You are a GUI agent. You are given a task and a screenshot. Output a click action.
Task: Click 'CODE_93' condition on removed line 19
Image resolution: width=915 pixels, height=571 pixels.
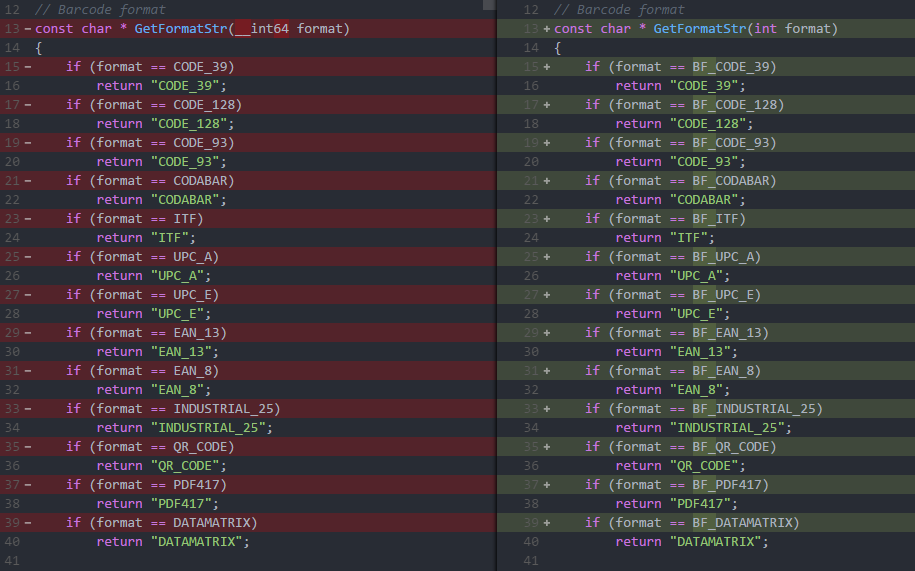point(200,142)
